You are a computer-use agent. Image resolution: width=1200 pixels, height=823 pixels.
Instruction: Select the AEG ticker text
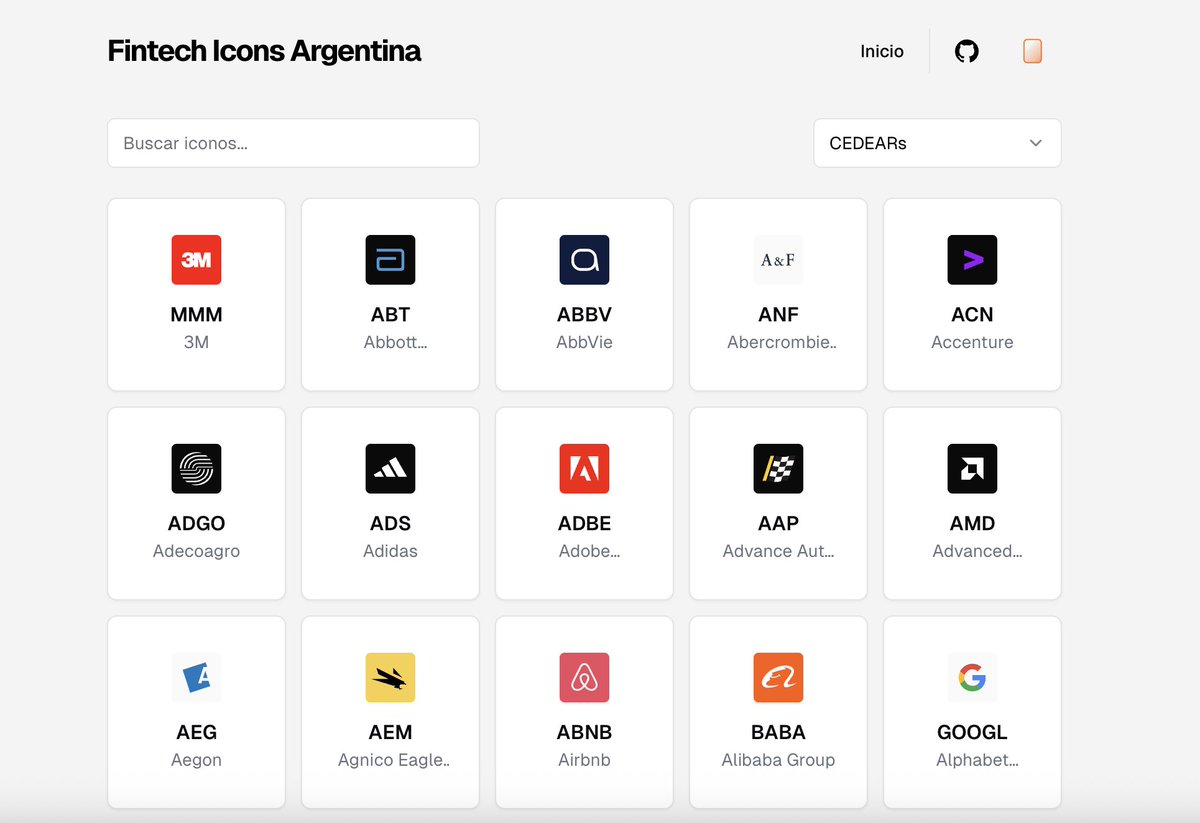pyautogui.click(x=196, y=733)
